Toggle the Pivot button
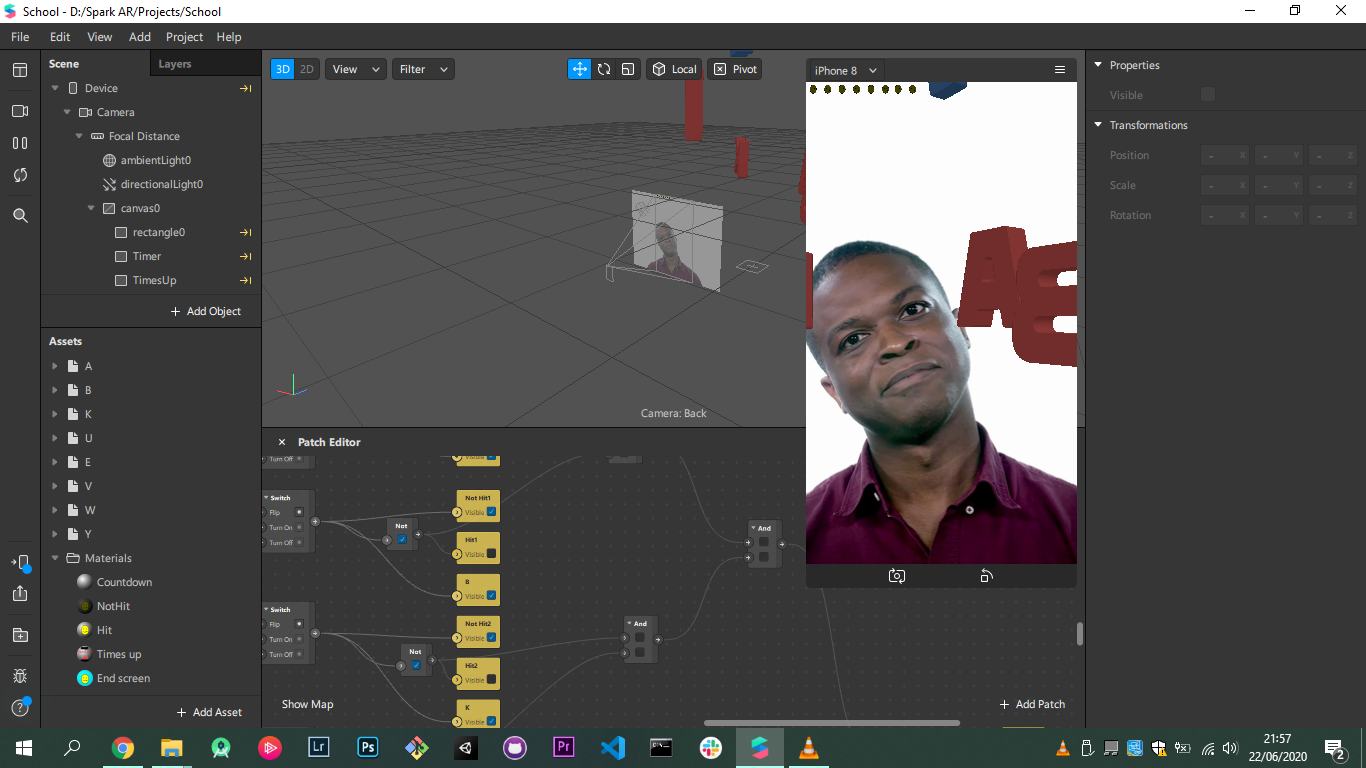This screenshot has height=768, width=1366. coord(735,69)
